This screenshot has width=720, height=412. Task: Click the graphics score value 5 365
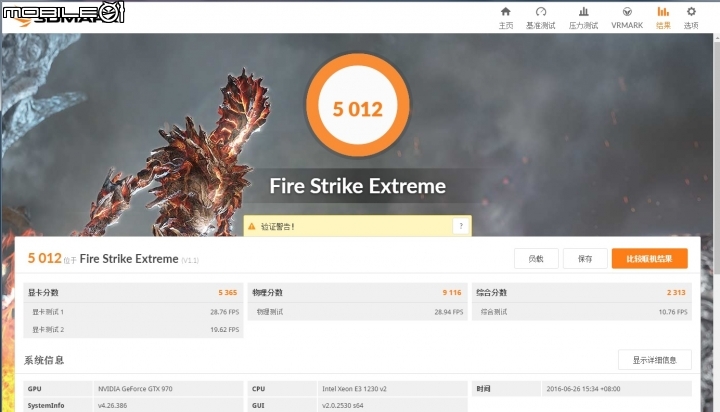pos(227,293)
